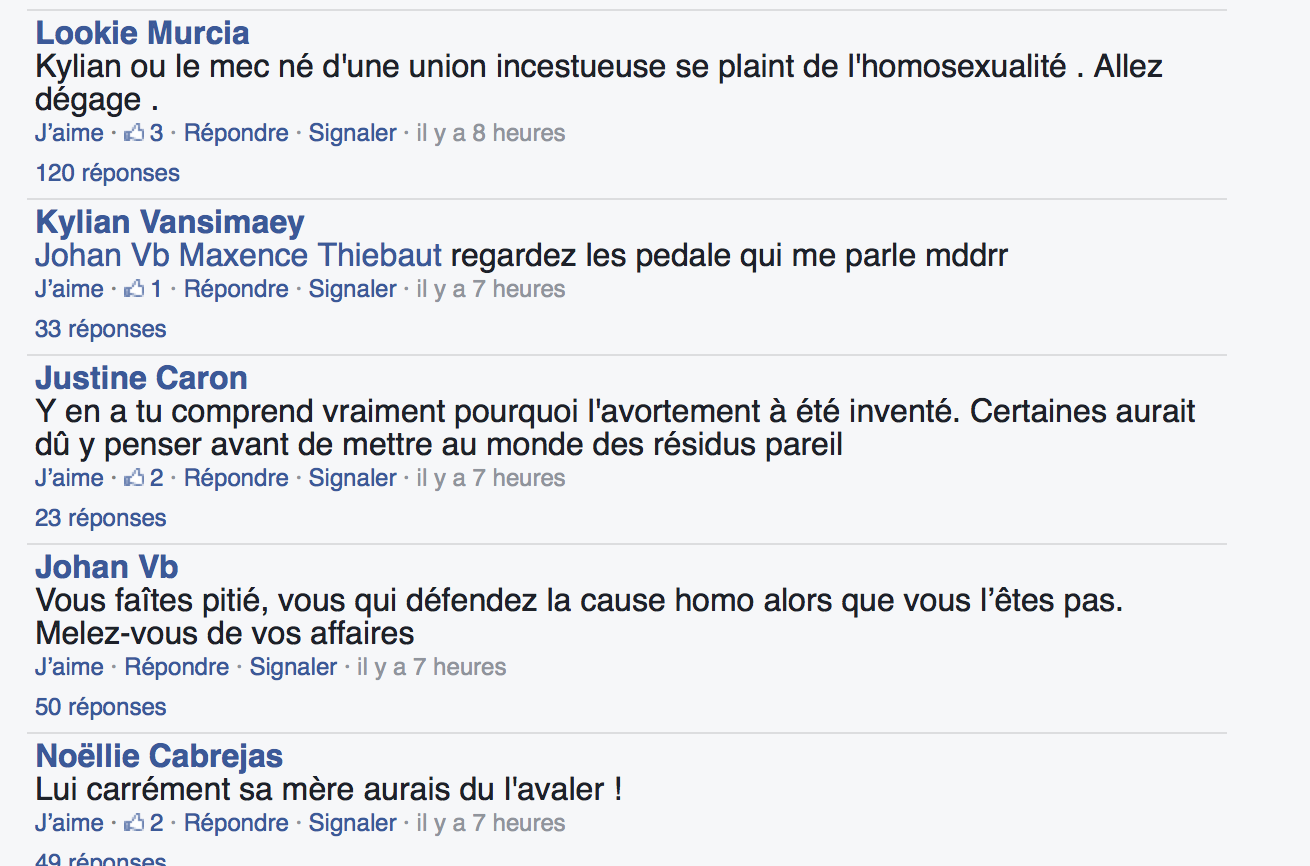Show the 23 réponses under Justine Caron
1310x866 pixels.
pyautogui.click(x=100, y=518)
